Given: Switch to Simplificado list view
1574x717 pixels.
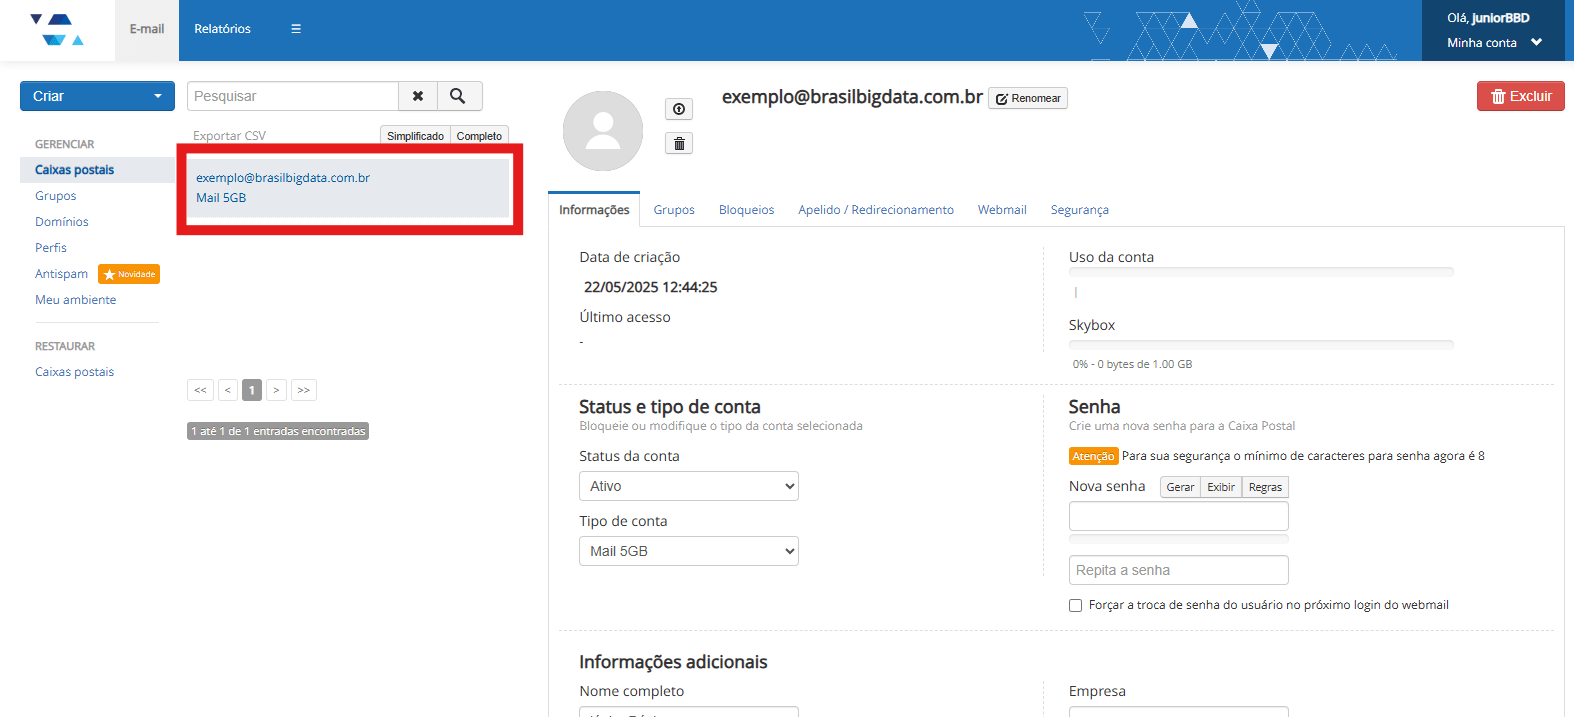Looking at the screenshot, I should click(x=415, y=136).
